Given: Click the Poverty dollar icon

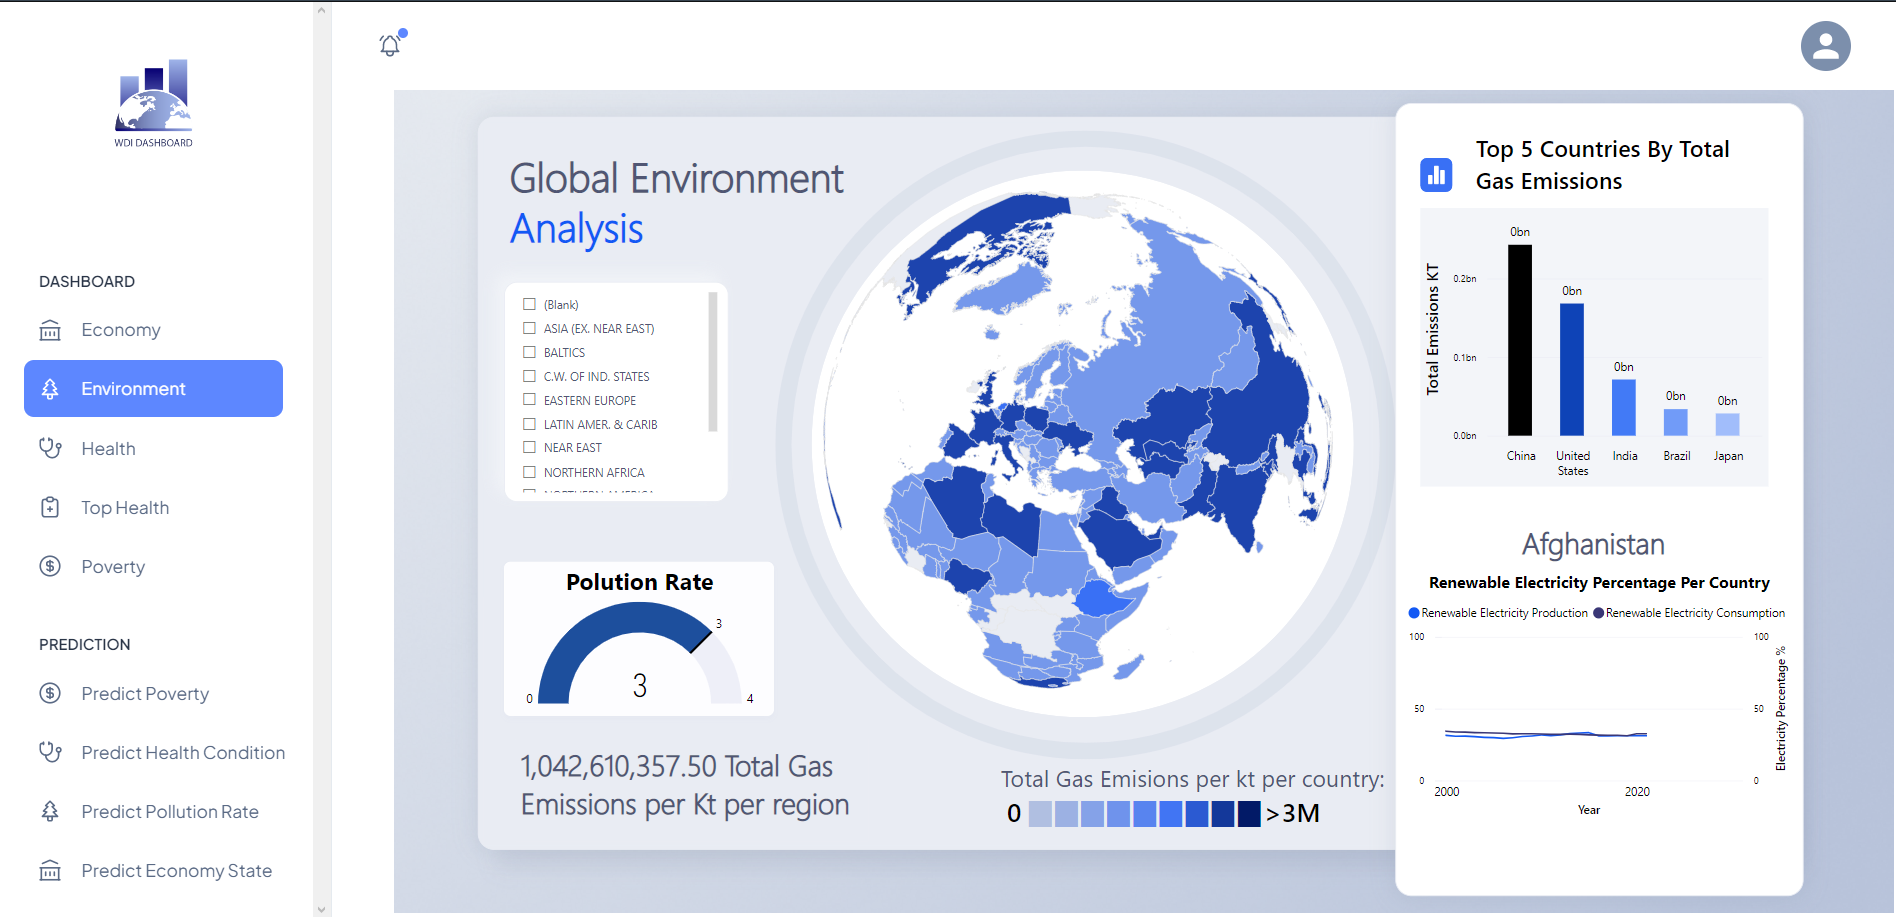Looking at the screenshot, I should coord(51,566).
